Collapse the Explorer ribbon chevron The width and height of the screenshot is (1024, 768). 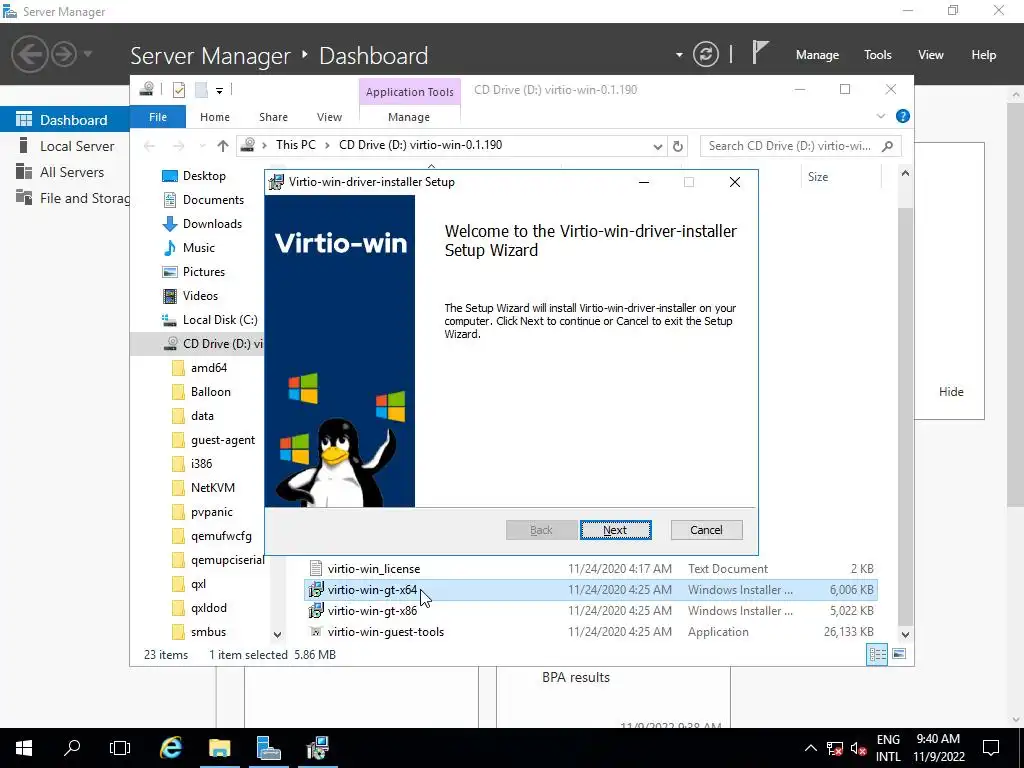[880, 116]
